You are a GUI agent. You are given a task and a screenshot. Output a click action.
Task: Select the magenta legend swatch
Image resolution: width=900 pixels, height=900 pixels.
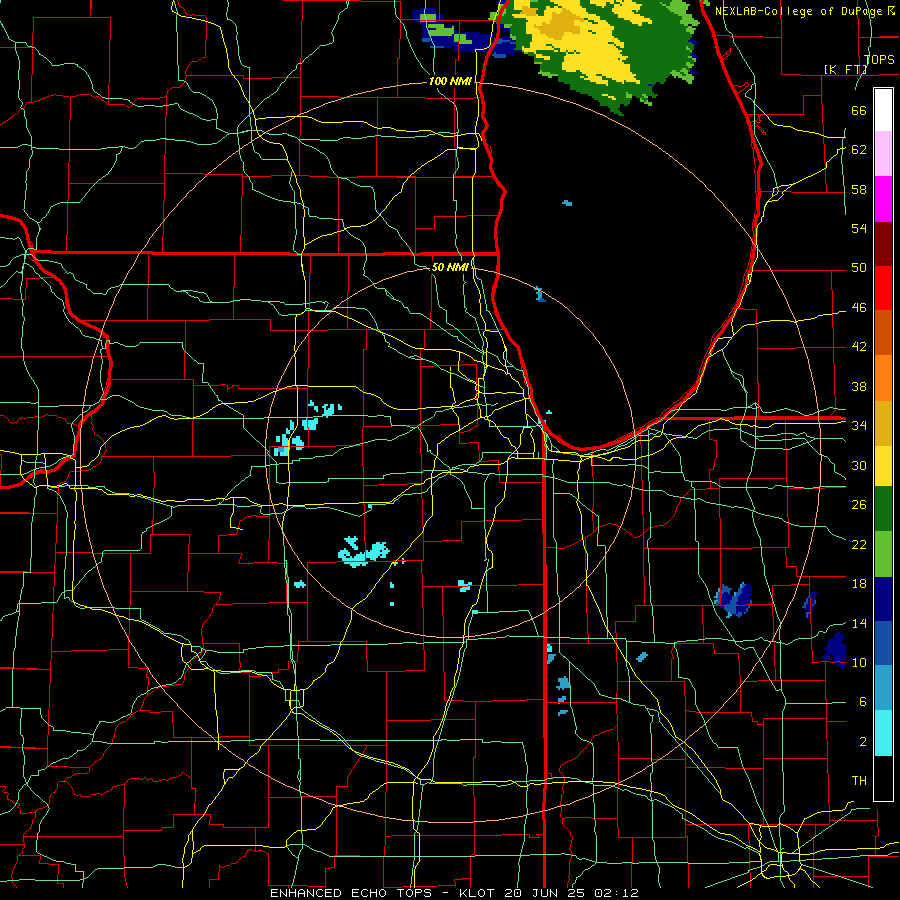883,199
